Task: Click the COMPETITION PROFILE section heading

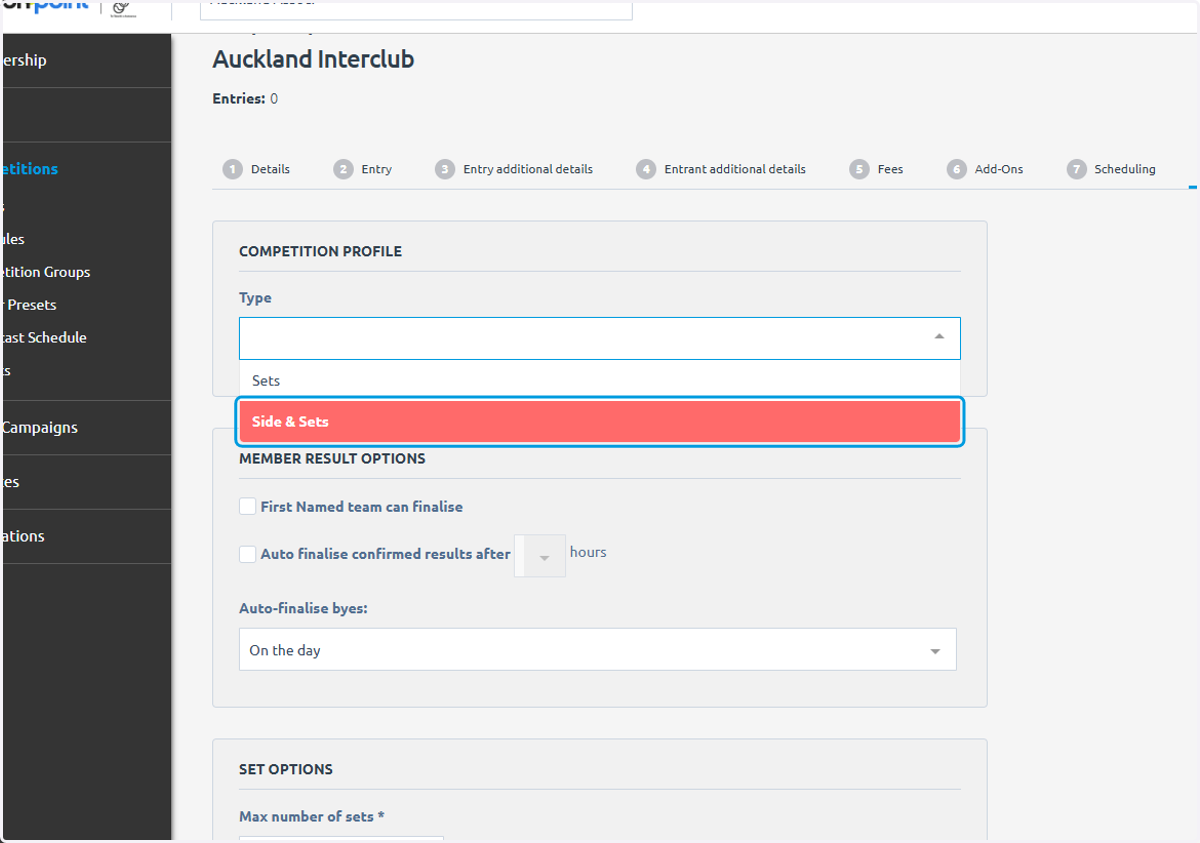Action: [320, 251]
